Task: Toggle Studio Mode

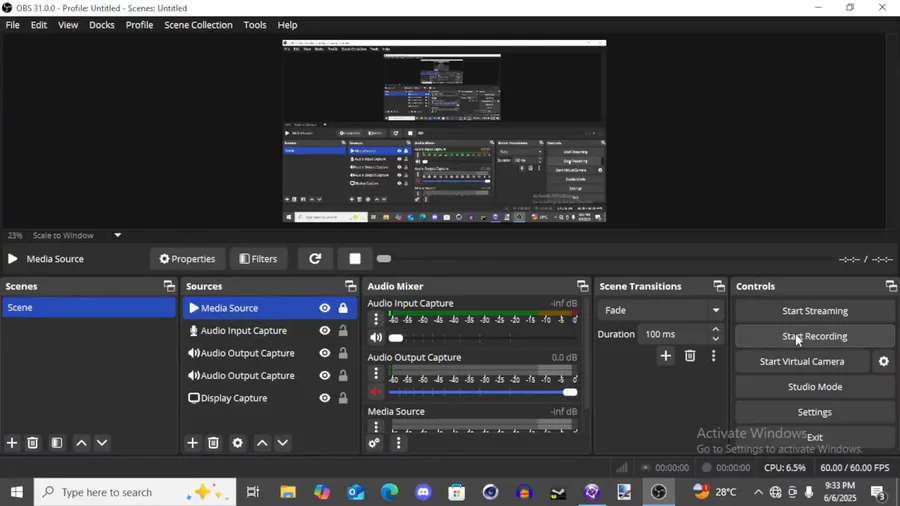Action: pos(814,387)
